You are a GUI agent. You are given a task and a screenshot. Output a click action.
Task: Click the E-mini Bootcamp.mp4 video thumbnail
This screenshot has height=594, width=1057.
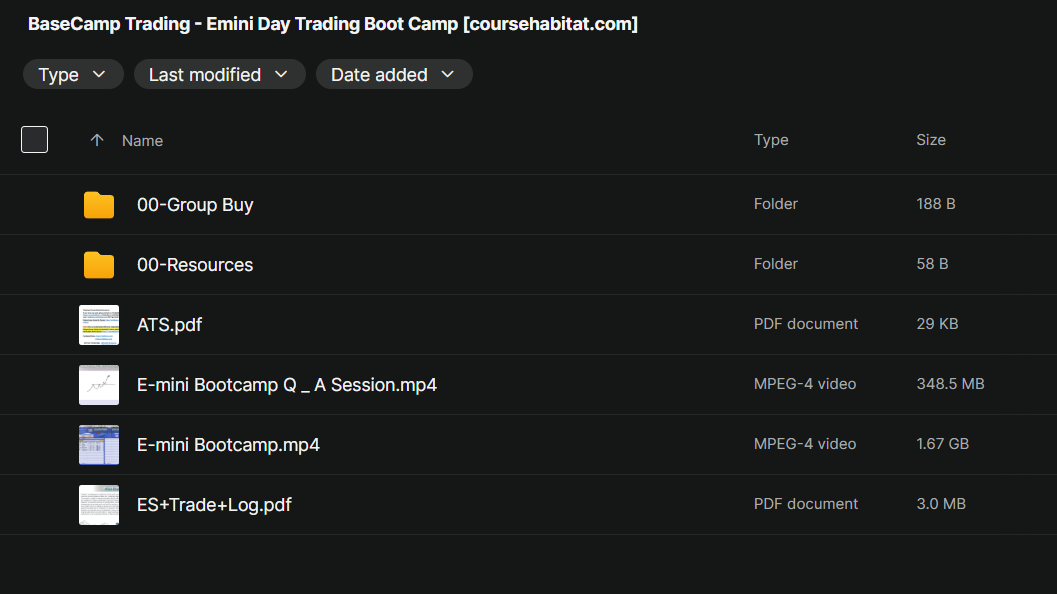98,445
